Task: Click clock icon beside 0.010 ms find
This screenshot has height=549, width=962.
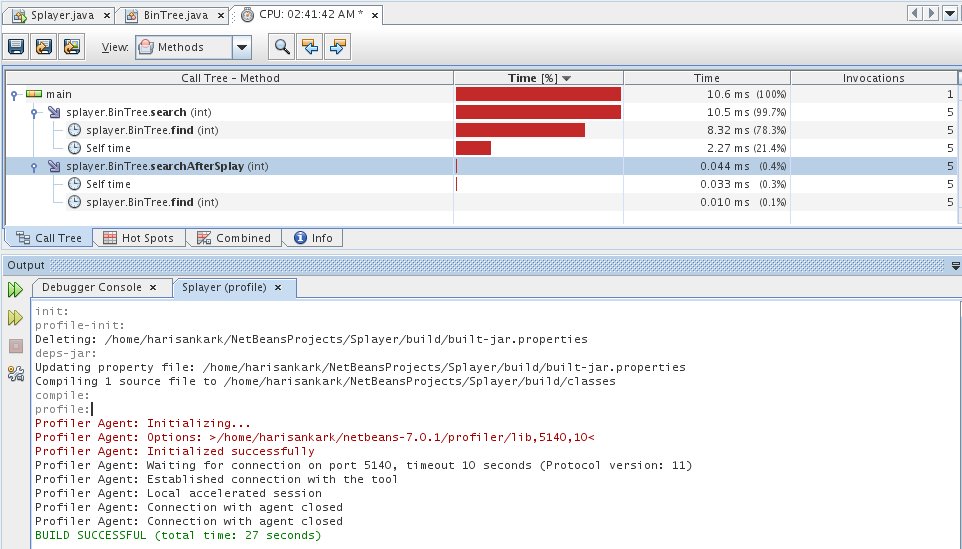Action: point(74,202)
